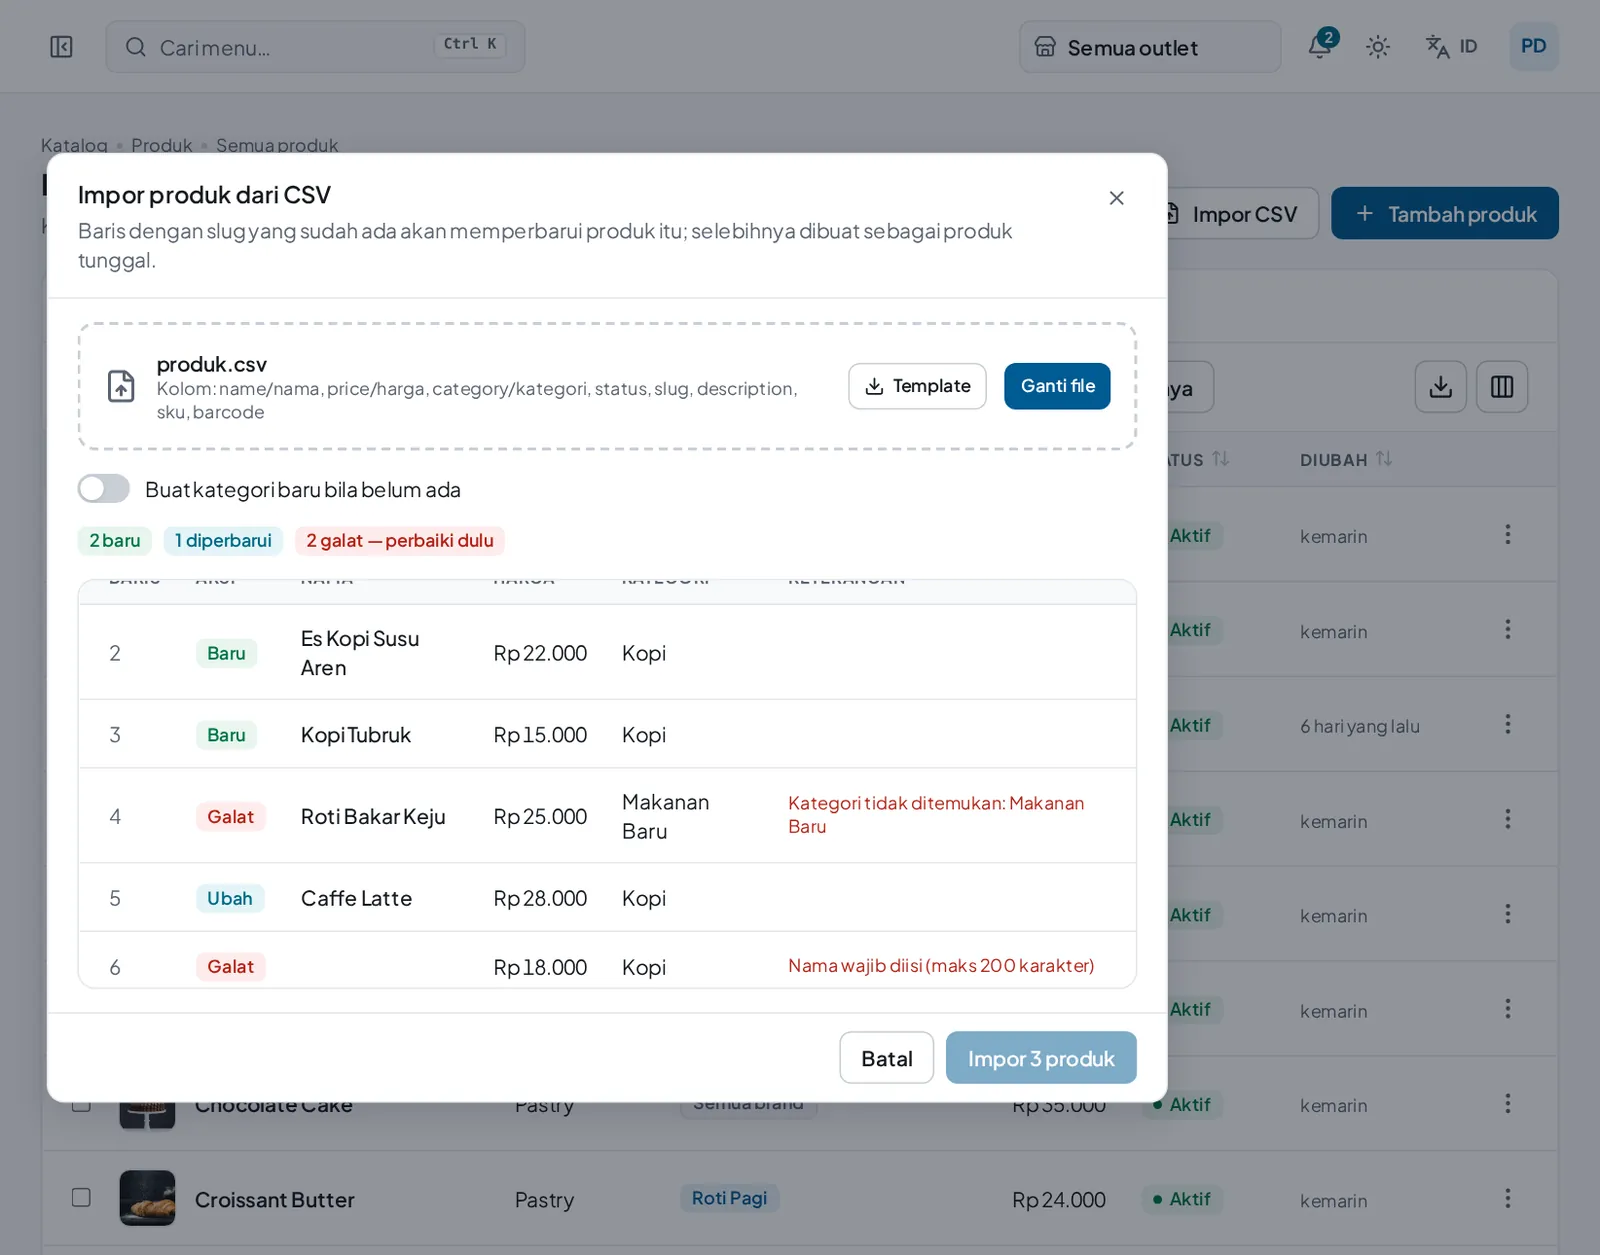Select the Kopi Tubruk row name
This screenshot has width=1600, height=1255.
click(x=356, y=735)
